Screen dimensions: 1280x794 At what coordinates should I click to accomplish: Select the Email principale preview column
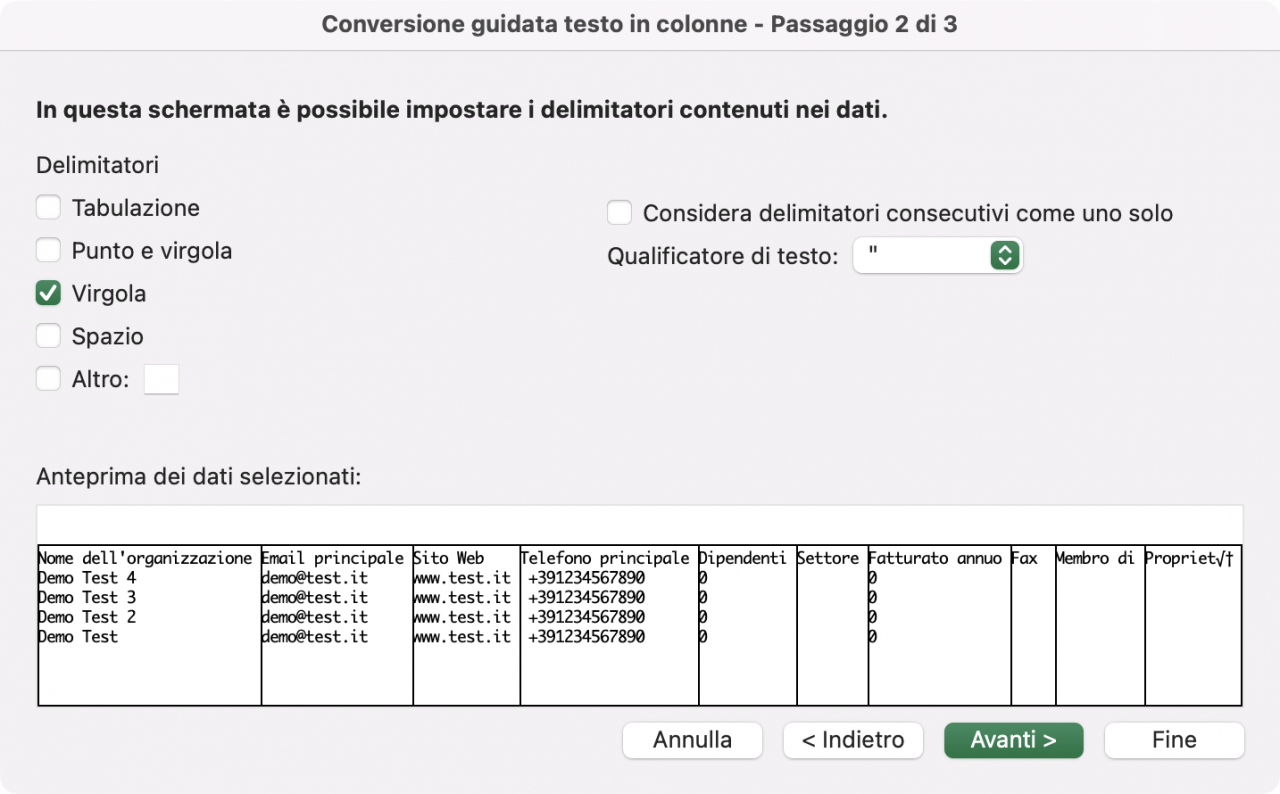point(337,626)
